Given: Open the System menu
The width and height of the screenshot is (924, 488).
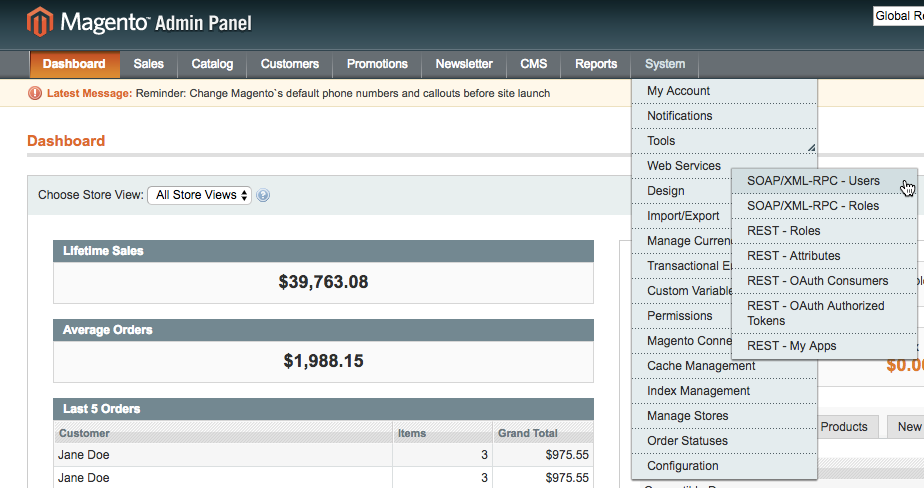Looking at the screenshot, I should [665, 64].
